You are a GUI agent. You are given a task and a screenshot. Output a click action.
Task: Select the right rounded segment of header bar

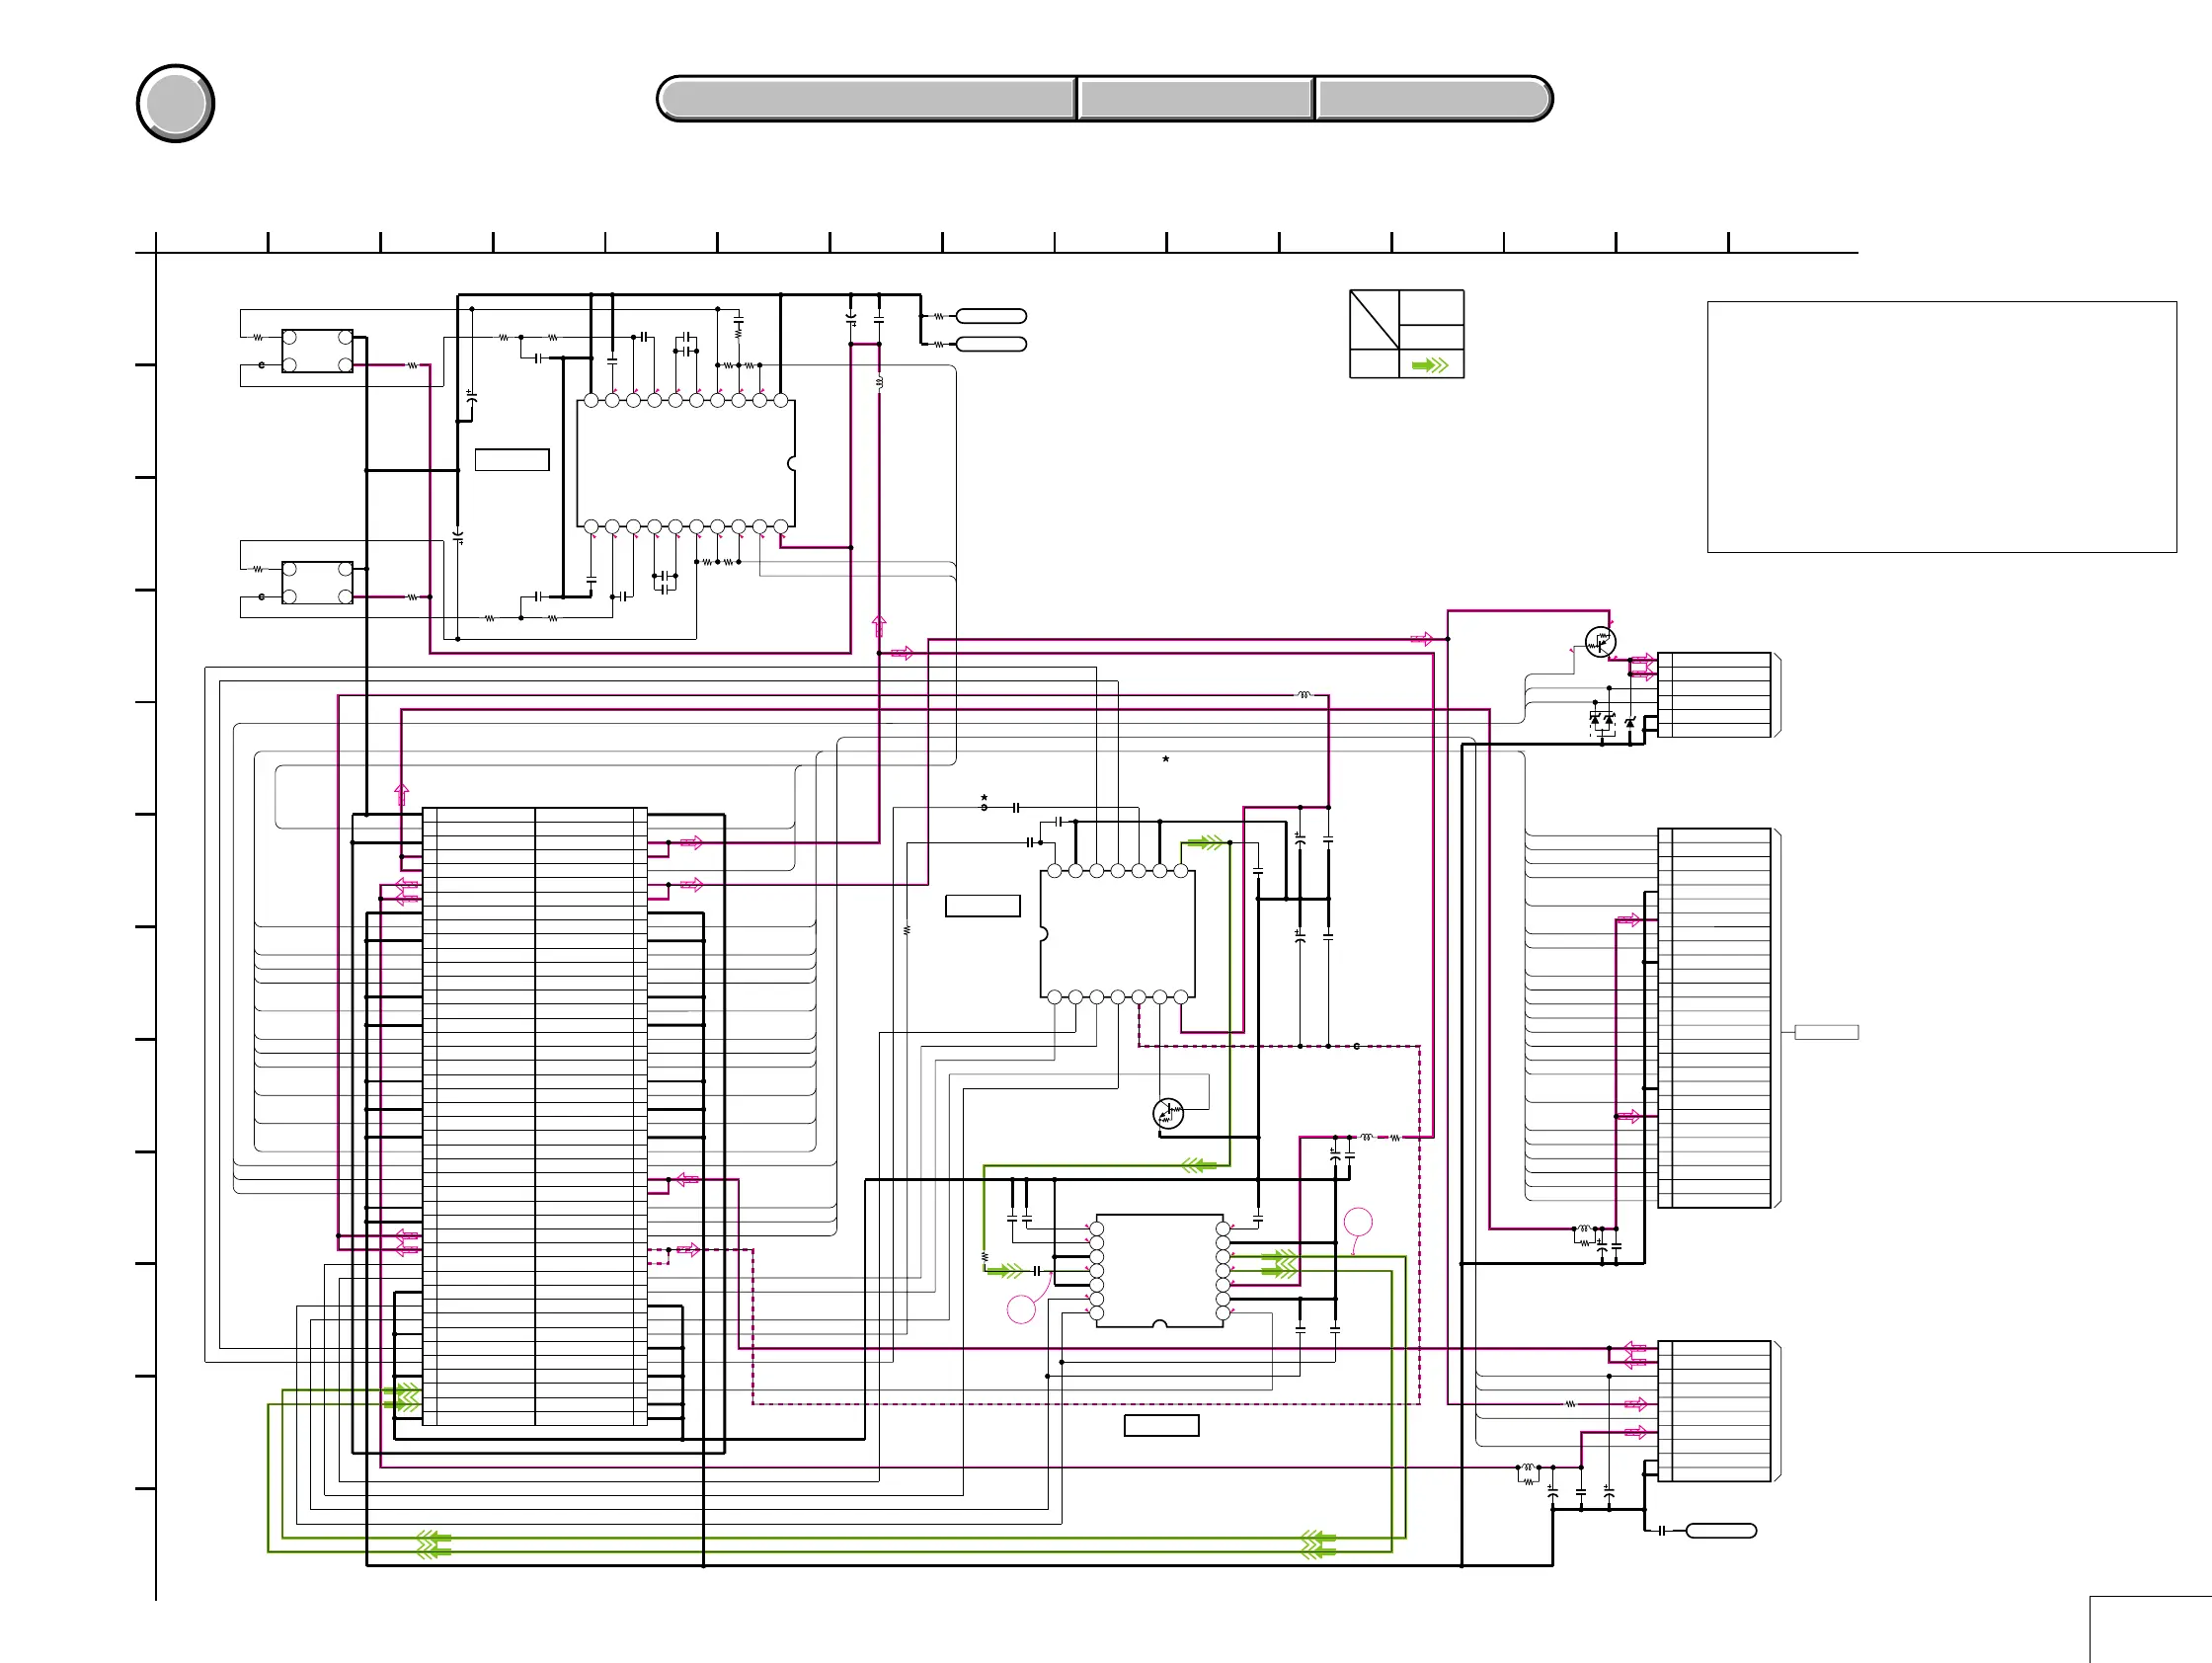[1431, 99]
